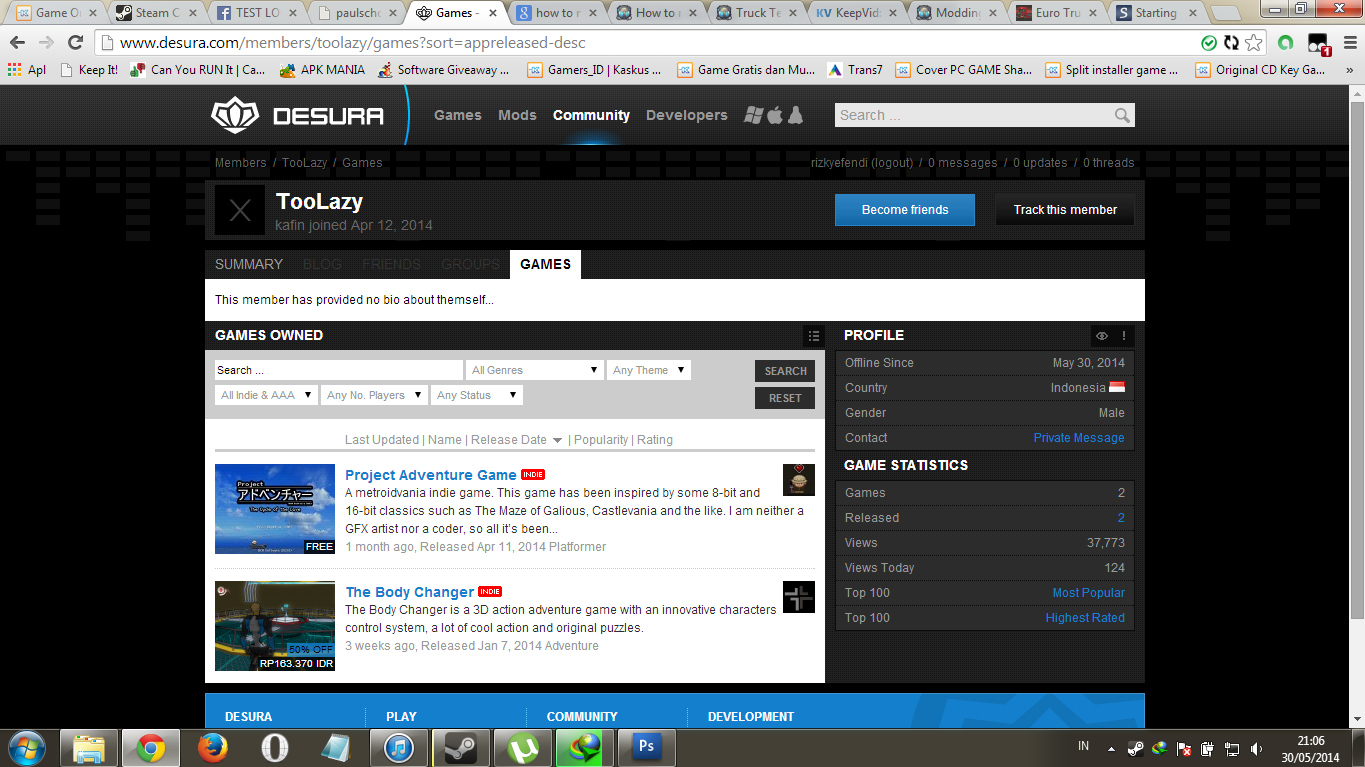The image size is (1365, 767).
Task: Open the Community menu in Desura header
Action: point(591,115)
